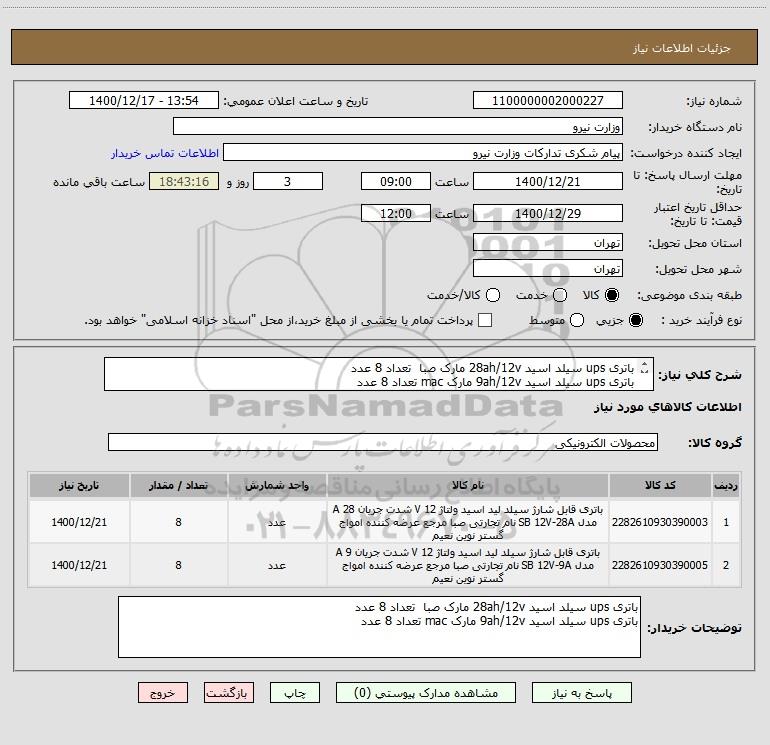Click the توضیحات خریدار text area
This screenshot has height=745, width=770.
tap(379, 627)
